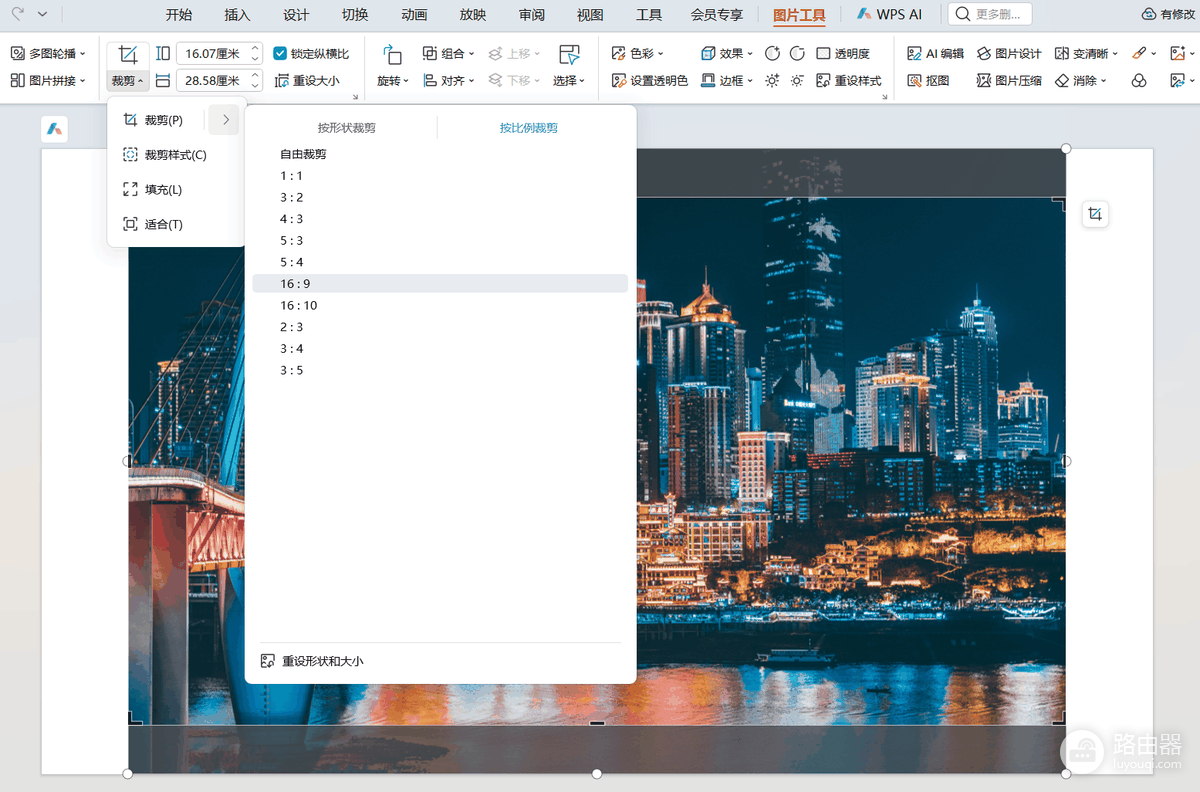The width and height of the screenshot is (1200, 792).
Task: Click the rotate (旋转) icon
Action: pos(392,55)
